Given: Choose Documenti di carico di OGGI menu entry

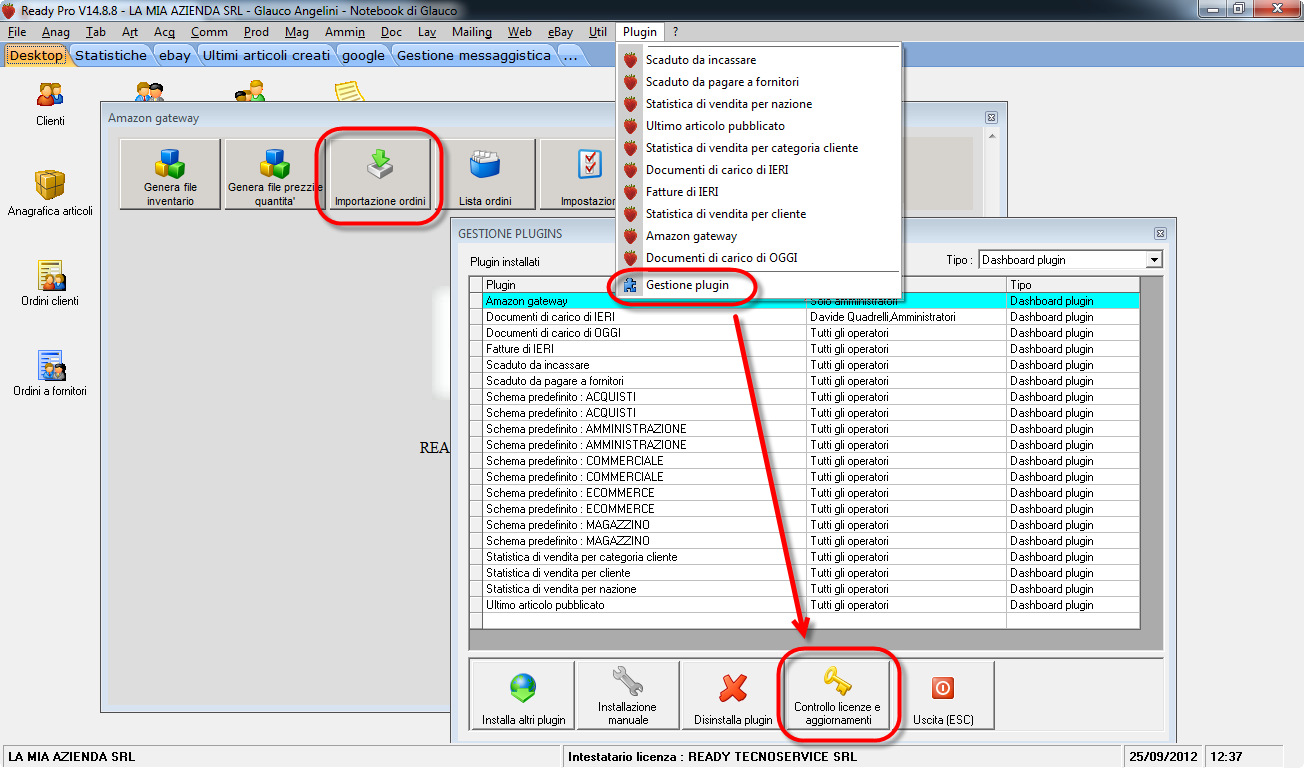Looking at the screenshot, I should pos(760,258).
